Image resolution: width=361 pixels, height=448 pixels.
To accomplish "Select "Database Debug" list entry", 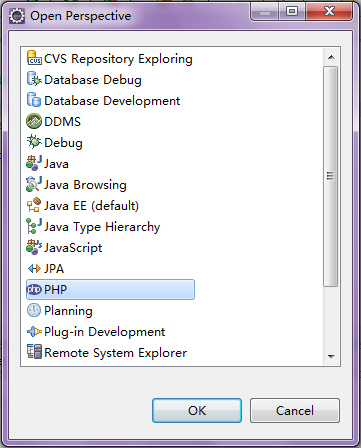I will click(93, 80).
